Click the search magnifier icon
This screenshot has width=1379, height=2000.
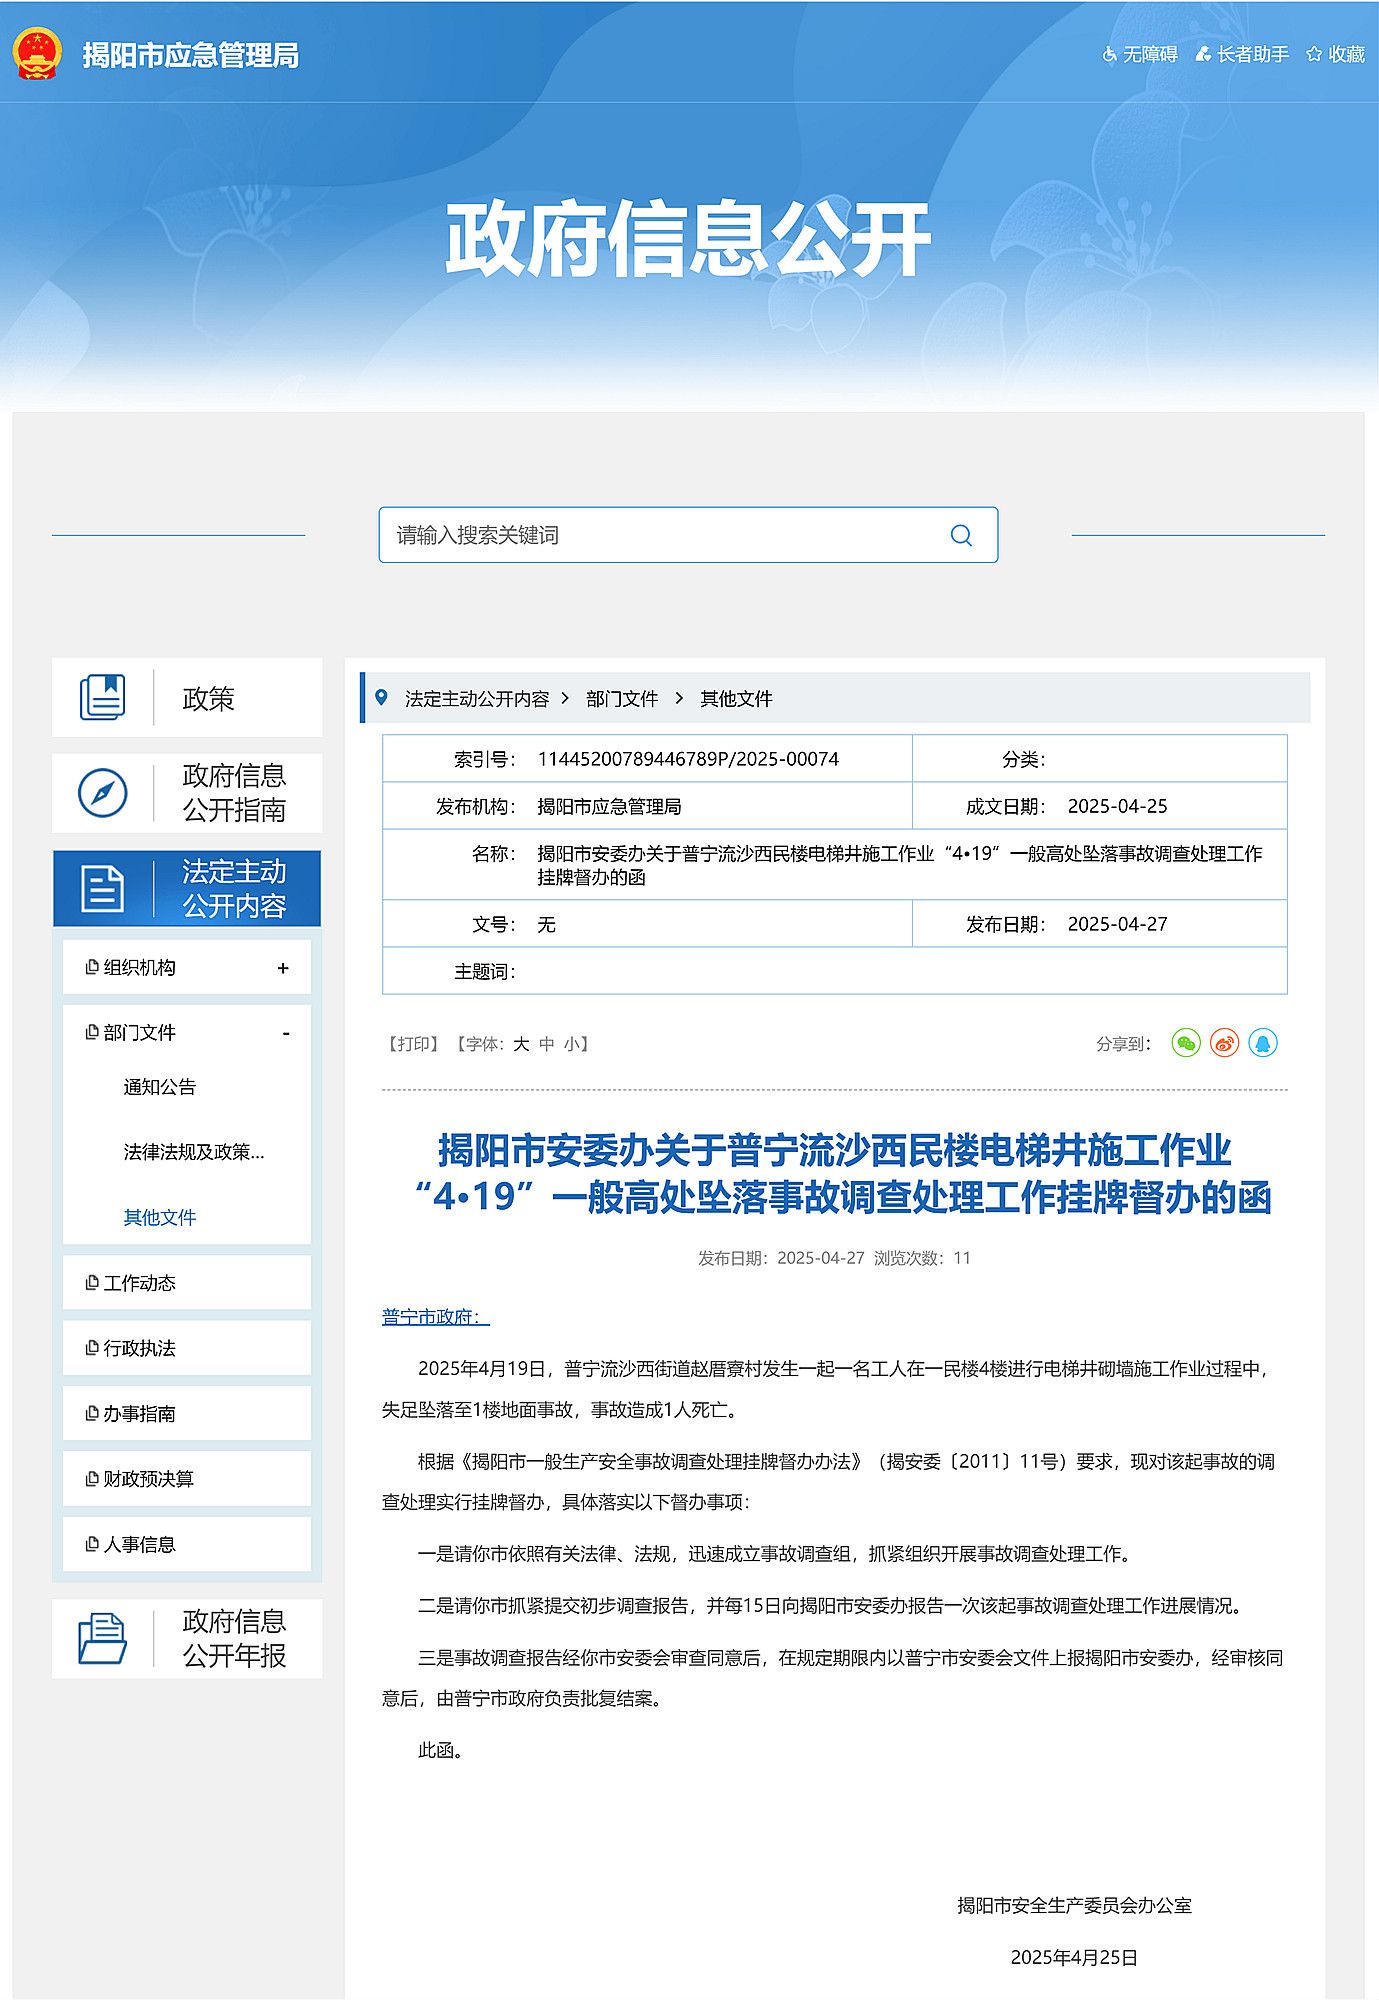tap(961, 535)
